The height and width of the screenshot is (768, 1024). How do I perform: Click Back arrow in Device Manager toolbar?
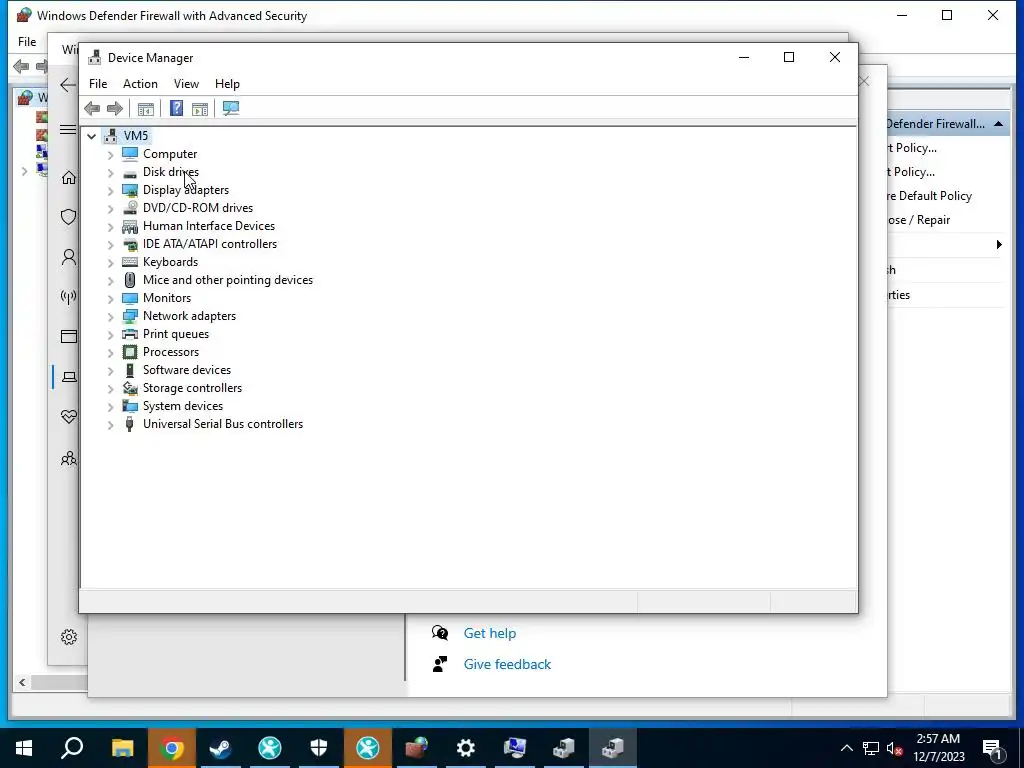click(x=92, y=108)
